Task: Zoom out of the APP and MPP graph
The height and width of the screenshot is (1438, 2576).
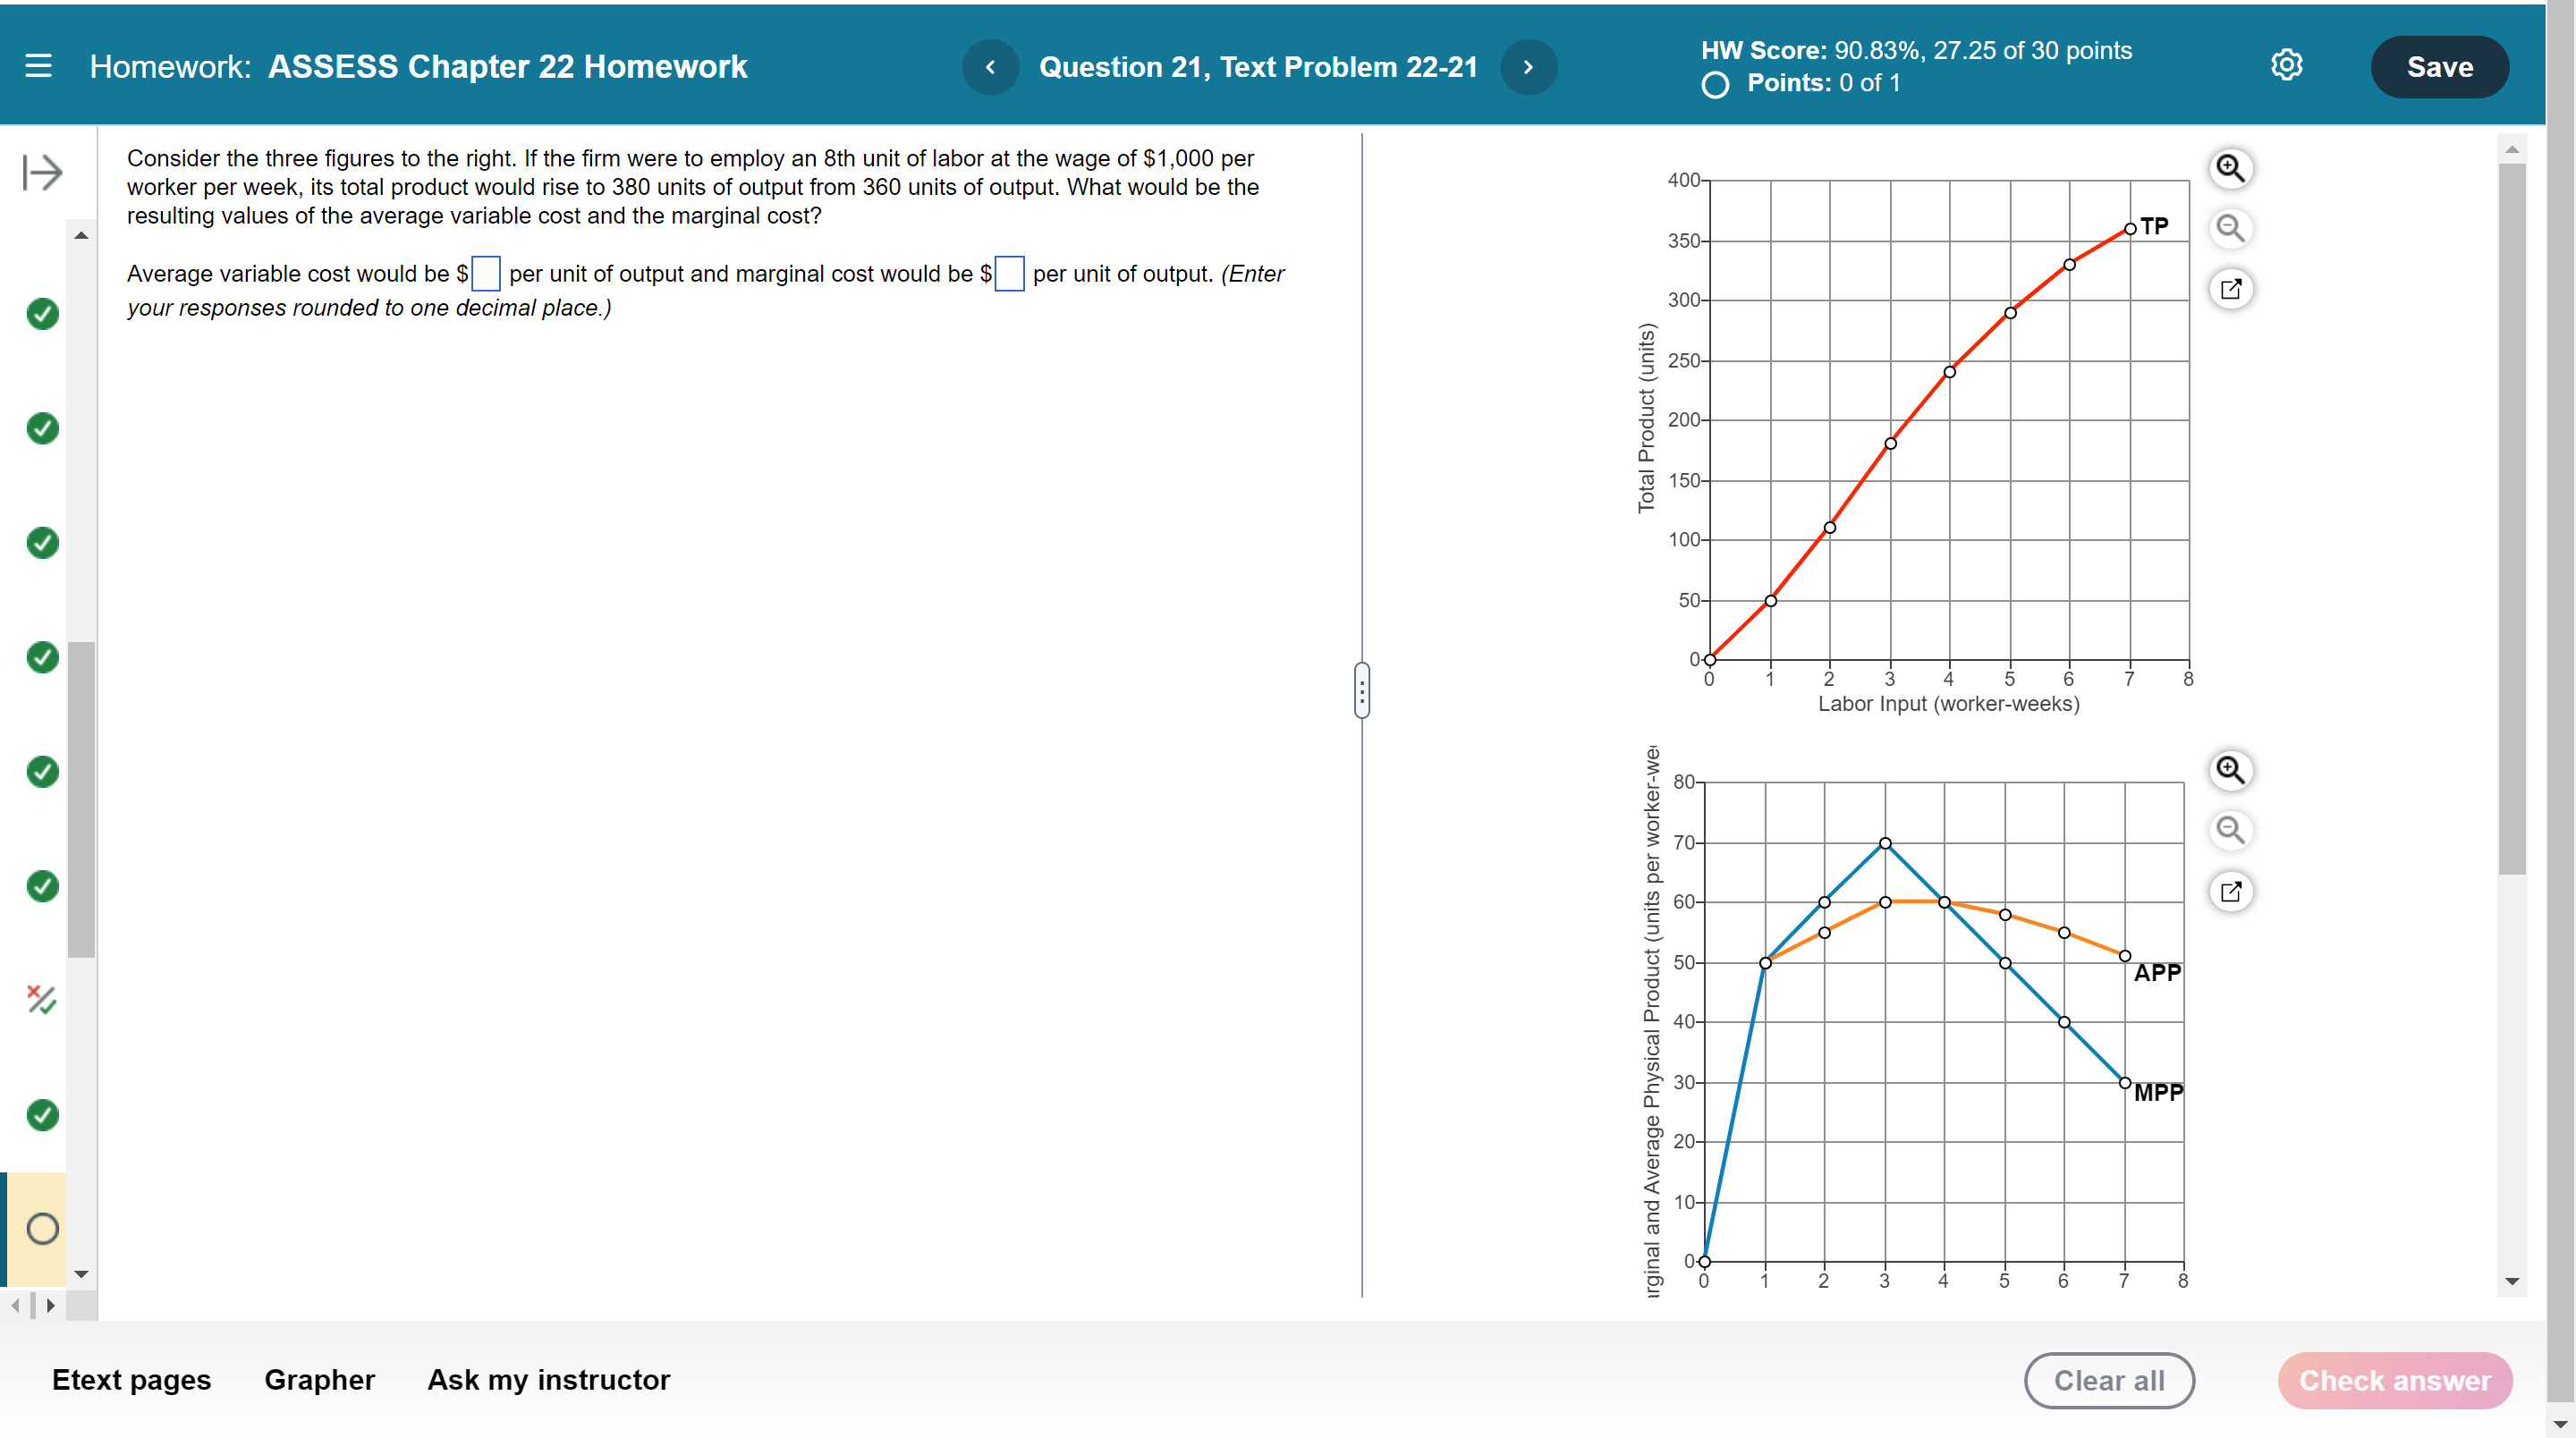Action: pos(2230,829)
